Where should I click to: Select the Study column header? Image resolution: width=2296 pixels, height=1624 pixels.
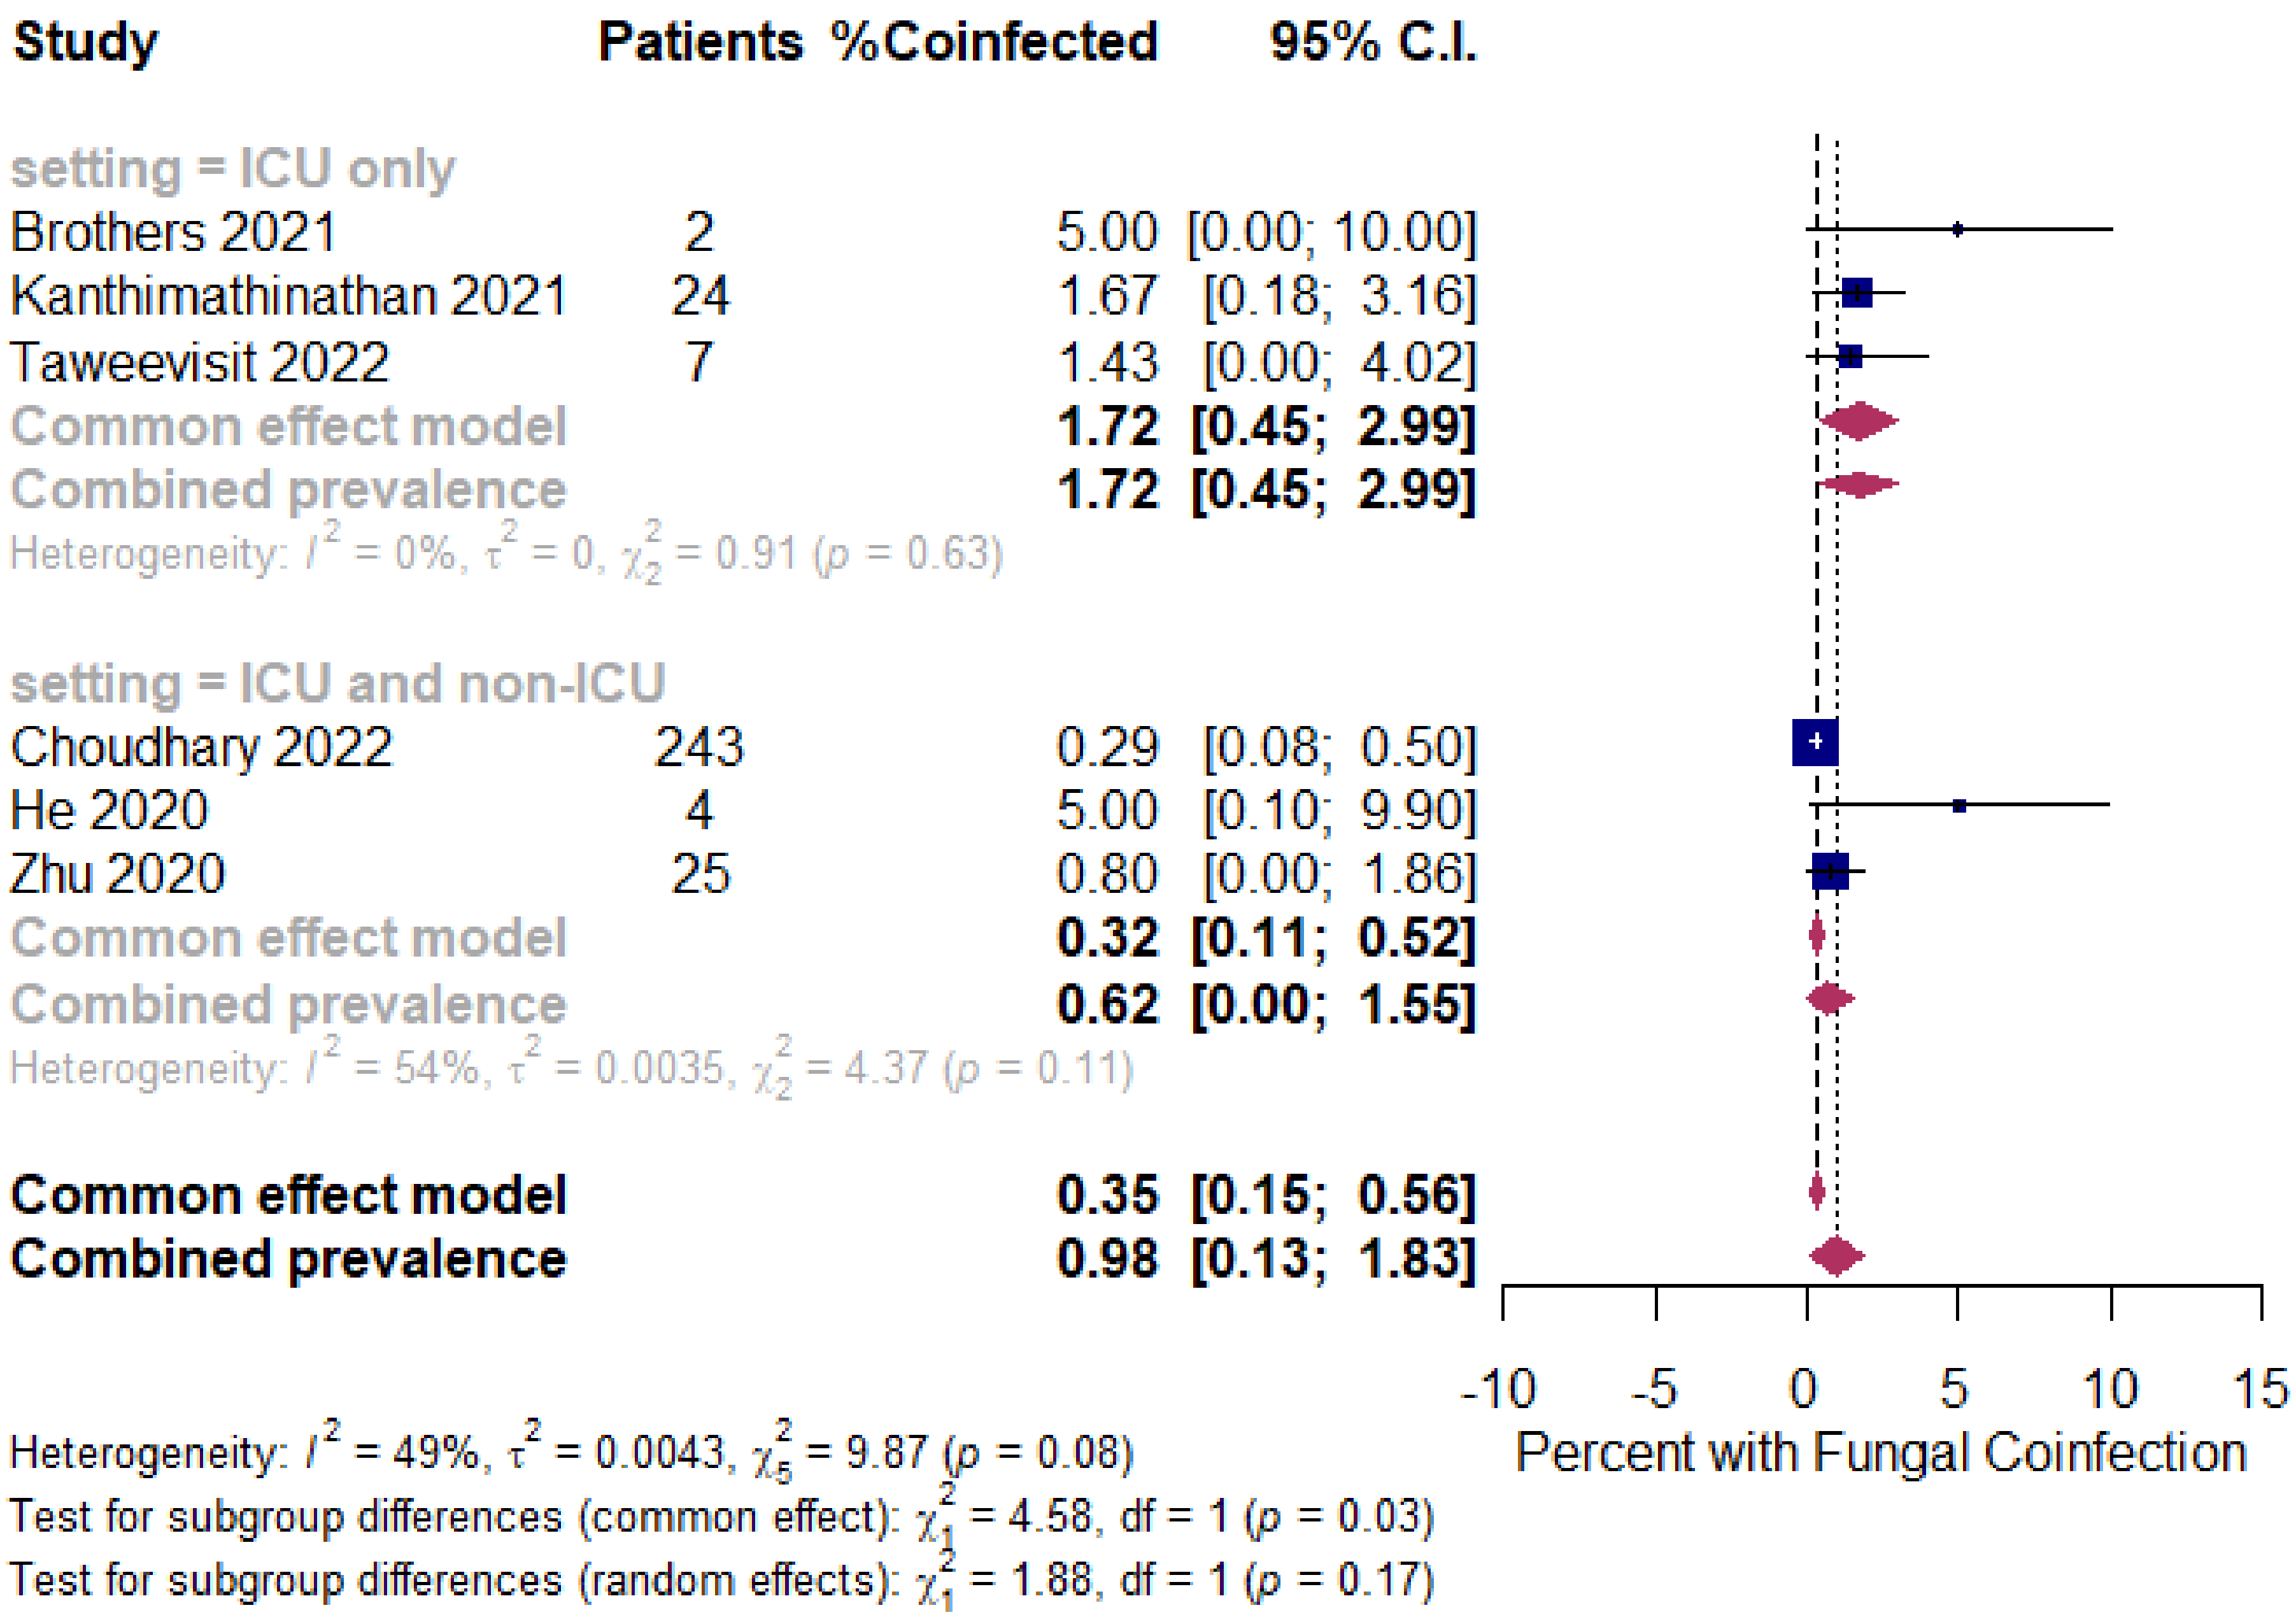86,43
